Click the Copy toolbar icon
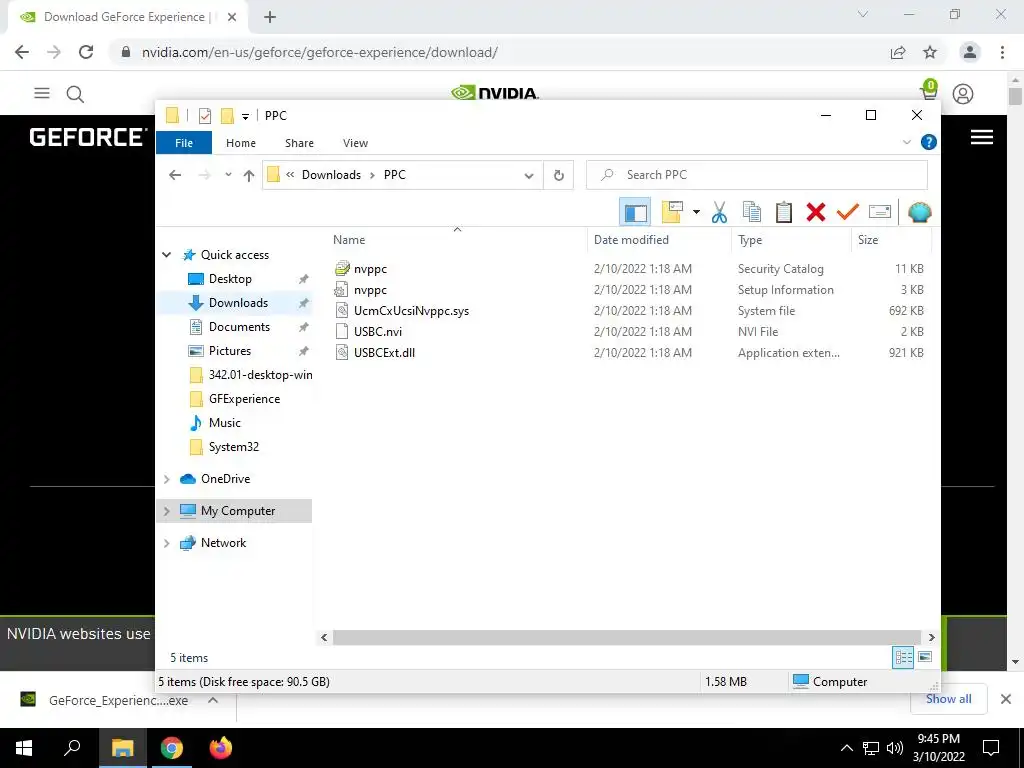Image resolution: width=1024 pixels, height=768 pixels. 752,212
